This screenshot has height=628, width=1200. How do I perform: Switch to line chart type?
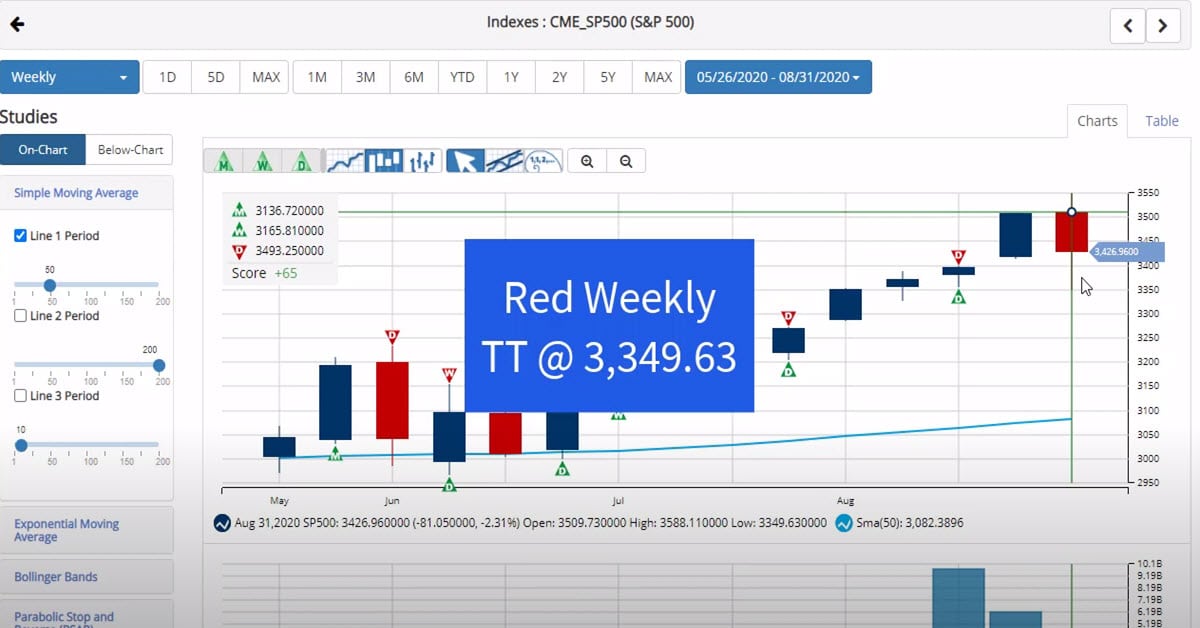(345, 161)
